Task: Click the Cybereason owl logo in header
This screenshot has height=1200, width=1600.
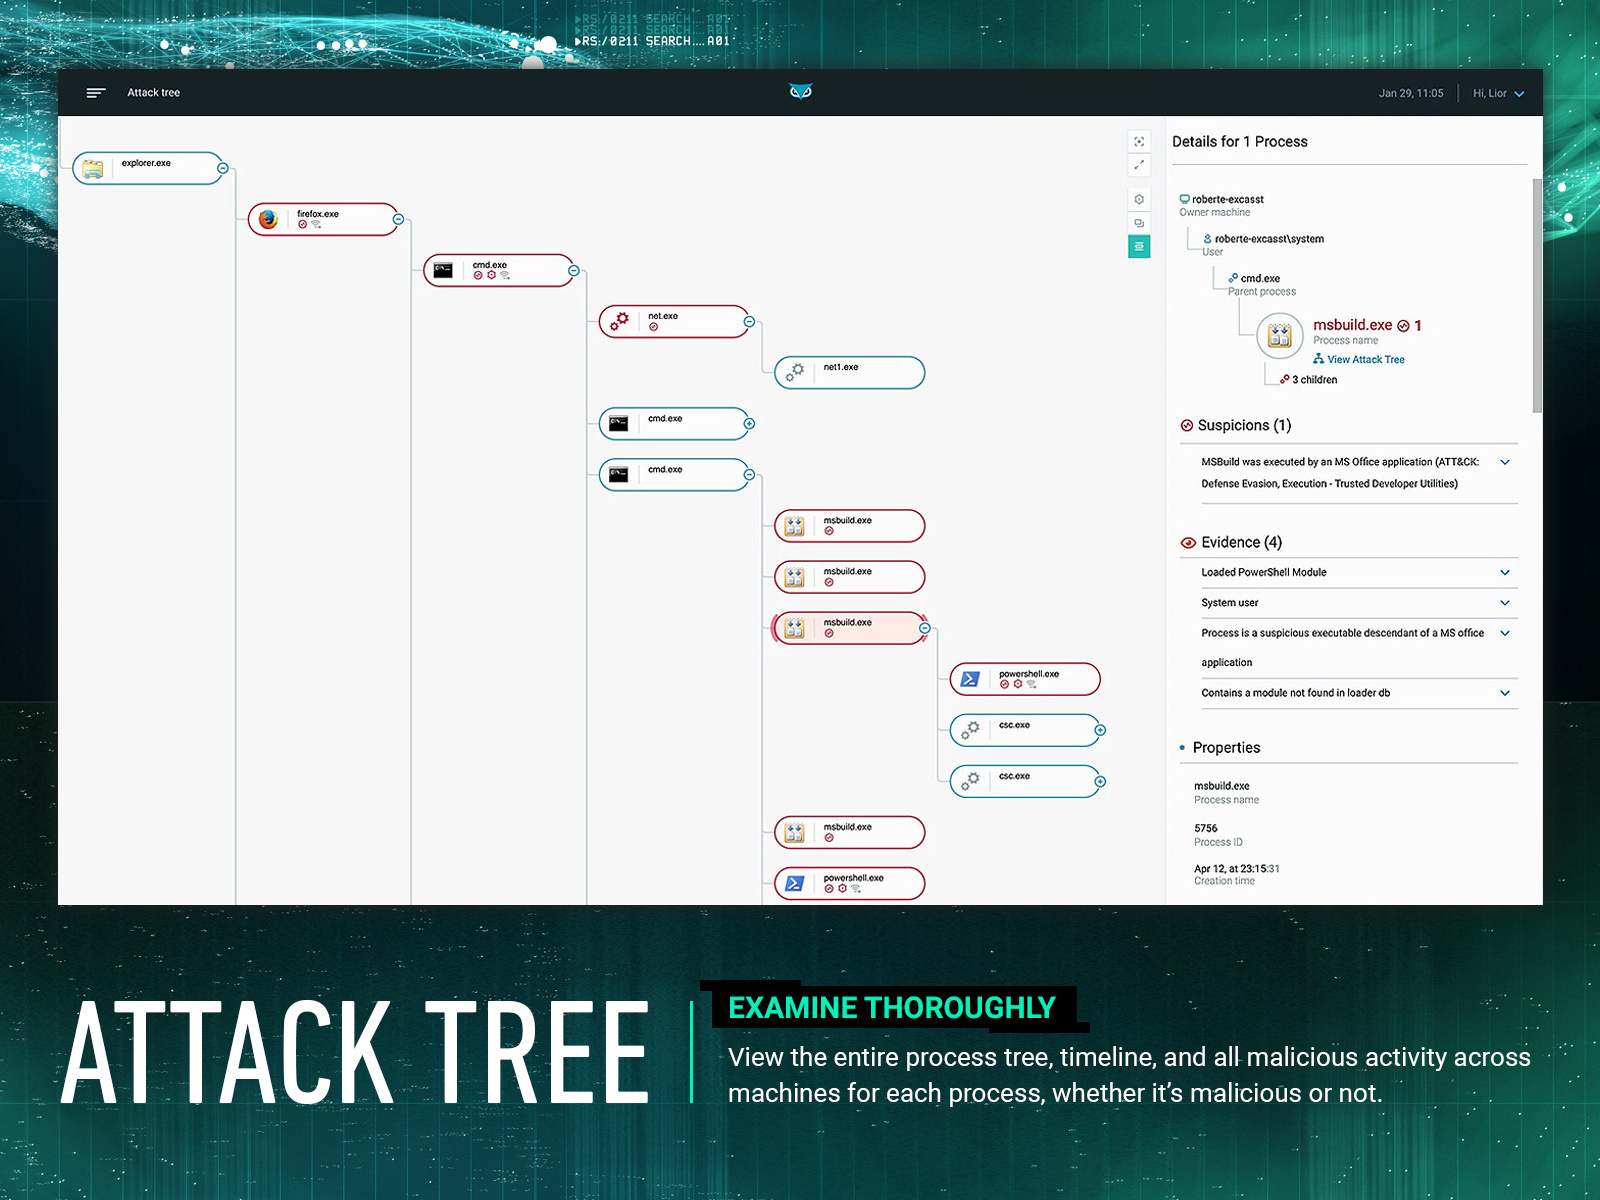Action: pyautogui.click(x=800, y=91)
